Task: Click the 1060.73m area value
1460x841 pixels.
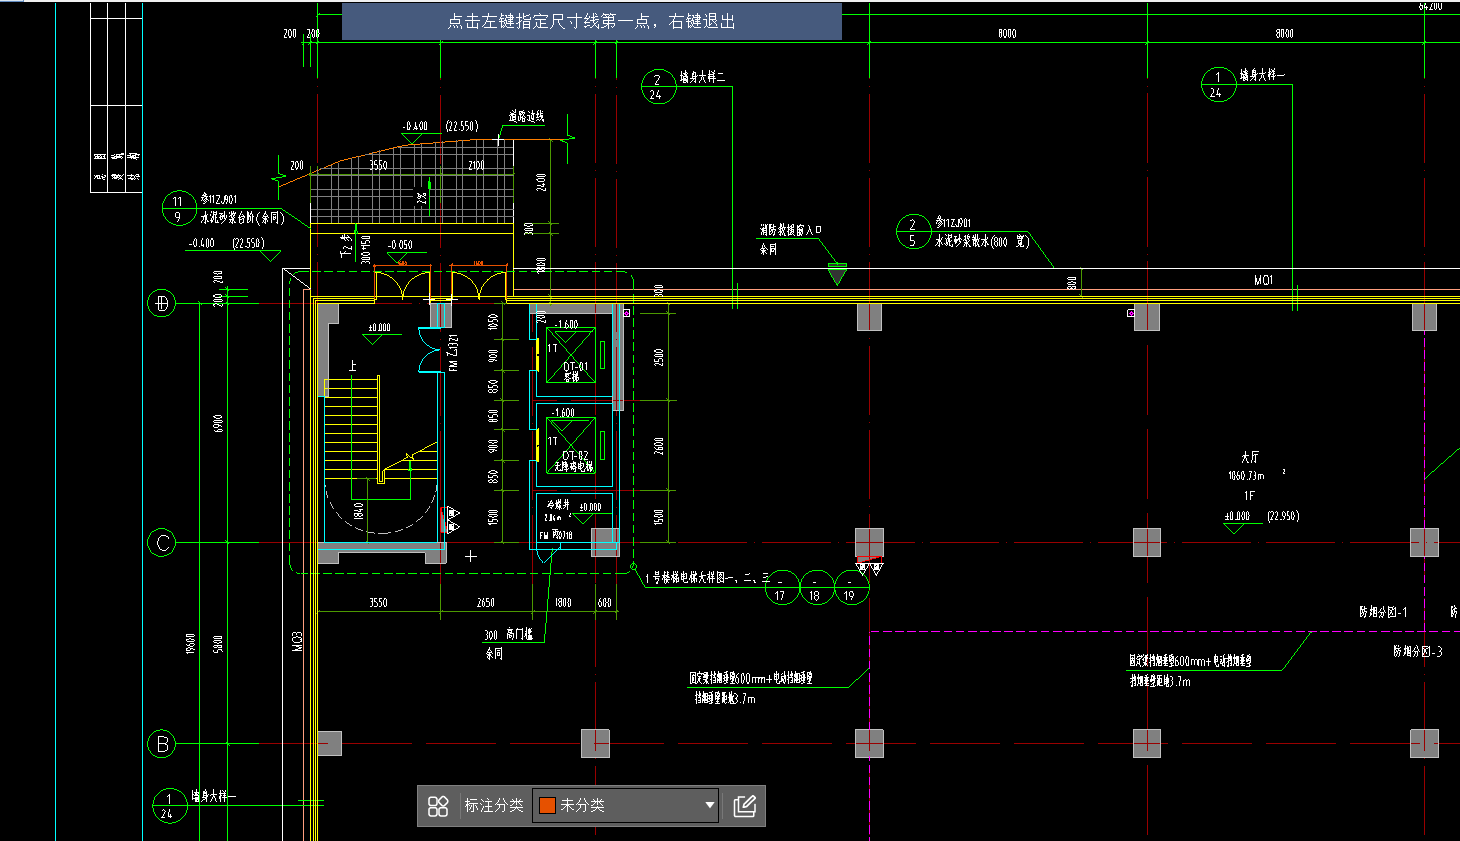Action: point(1247,476)
